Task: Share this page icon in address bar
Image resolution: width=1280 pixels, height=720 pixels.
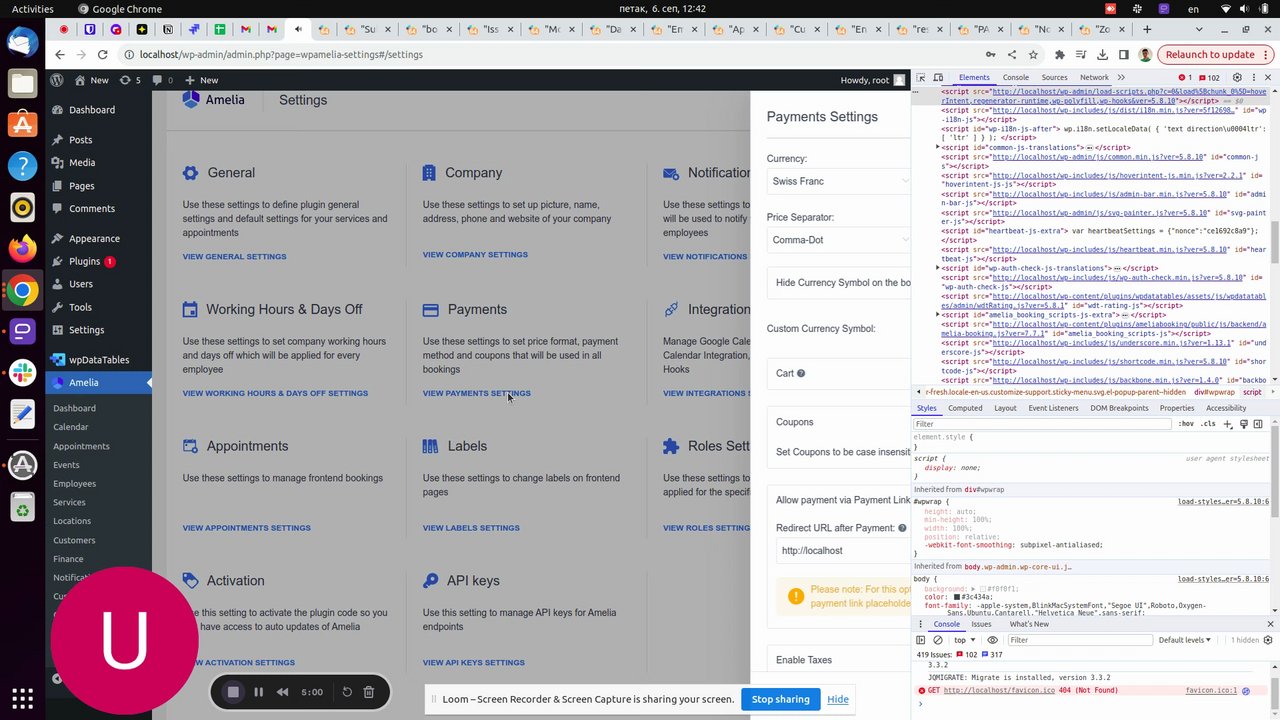Action: (1012, 54)
